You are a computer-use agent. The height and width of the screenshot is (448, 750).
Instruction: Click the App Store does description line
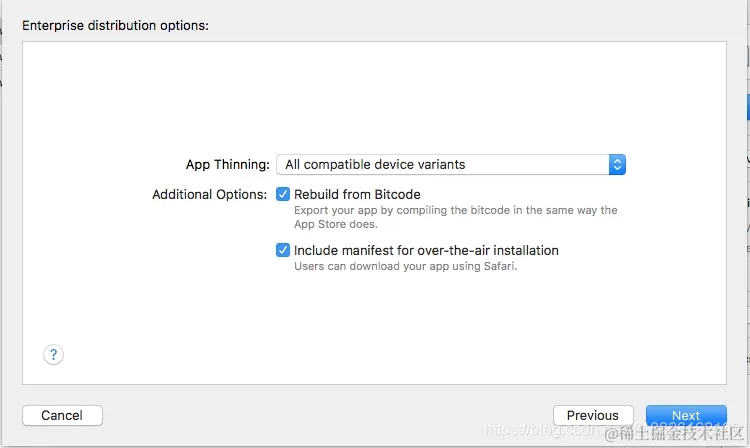coord(336,224)
